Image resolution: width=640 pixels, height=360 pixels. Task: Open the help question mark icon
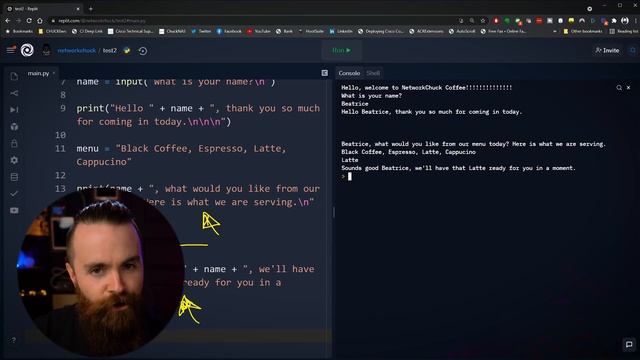13,340
